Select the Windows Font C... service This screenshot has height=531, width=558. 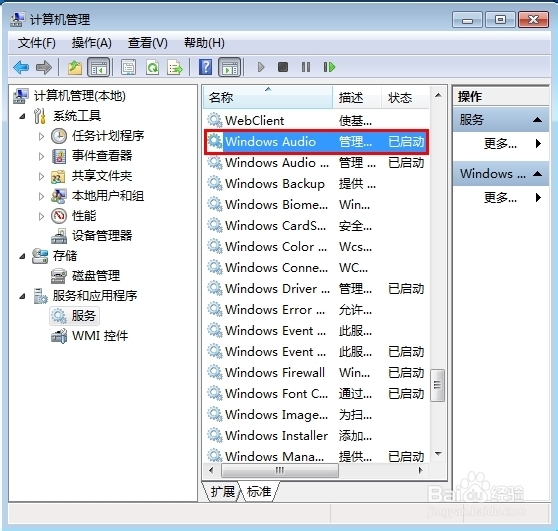[x=317, y=393]
